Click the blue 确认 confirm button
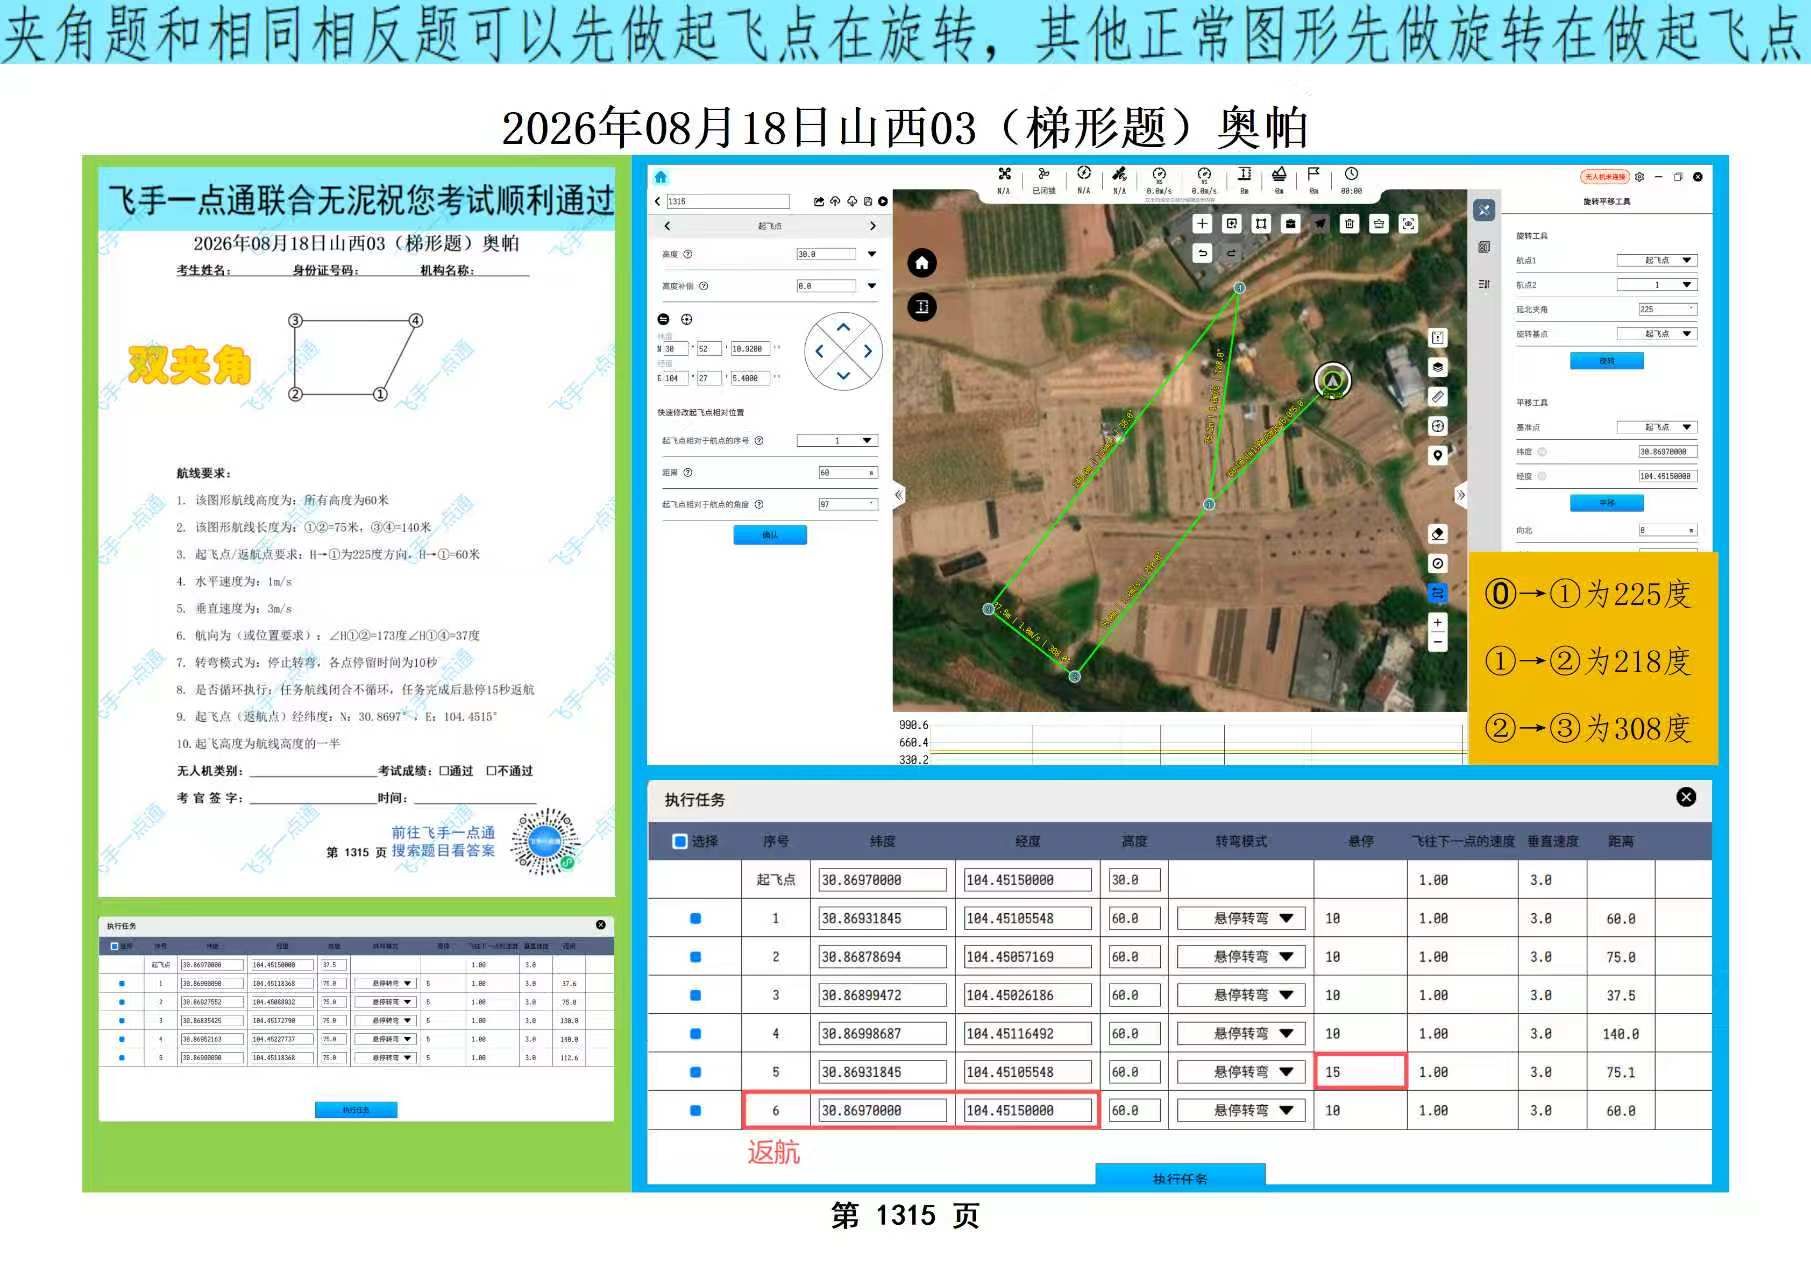 tap(770, 535)
